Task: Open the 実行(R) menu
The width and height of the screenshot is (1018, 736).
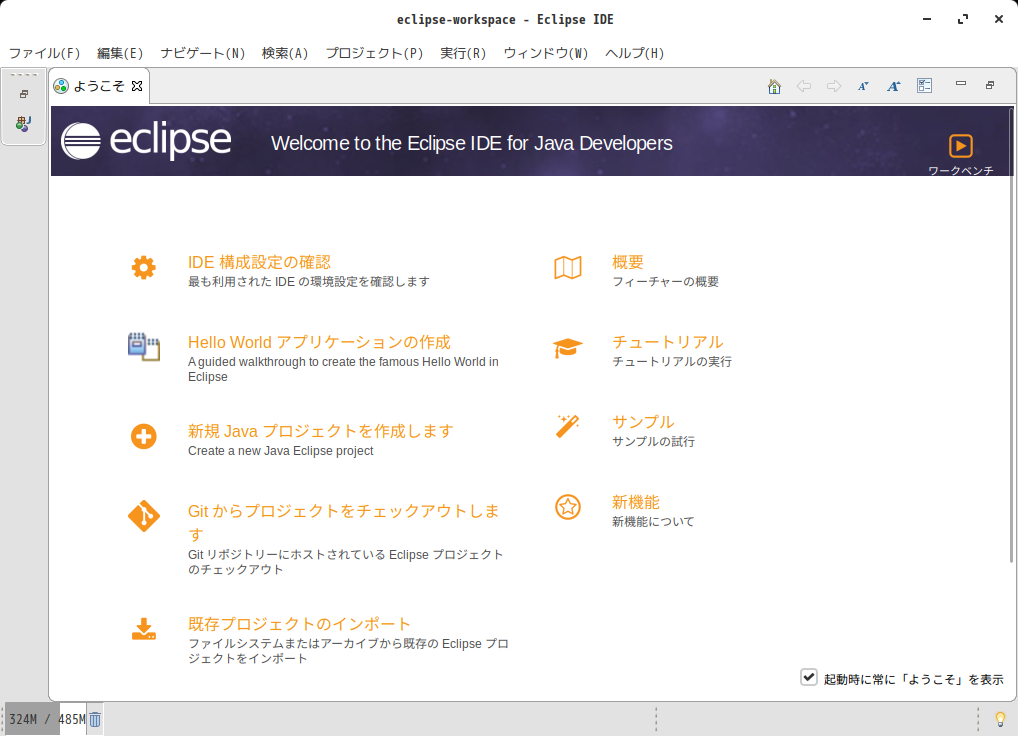Action: [463, 53]
